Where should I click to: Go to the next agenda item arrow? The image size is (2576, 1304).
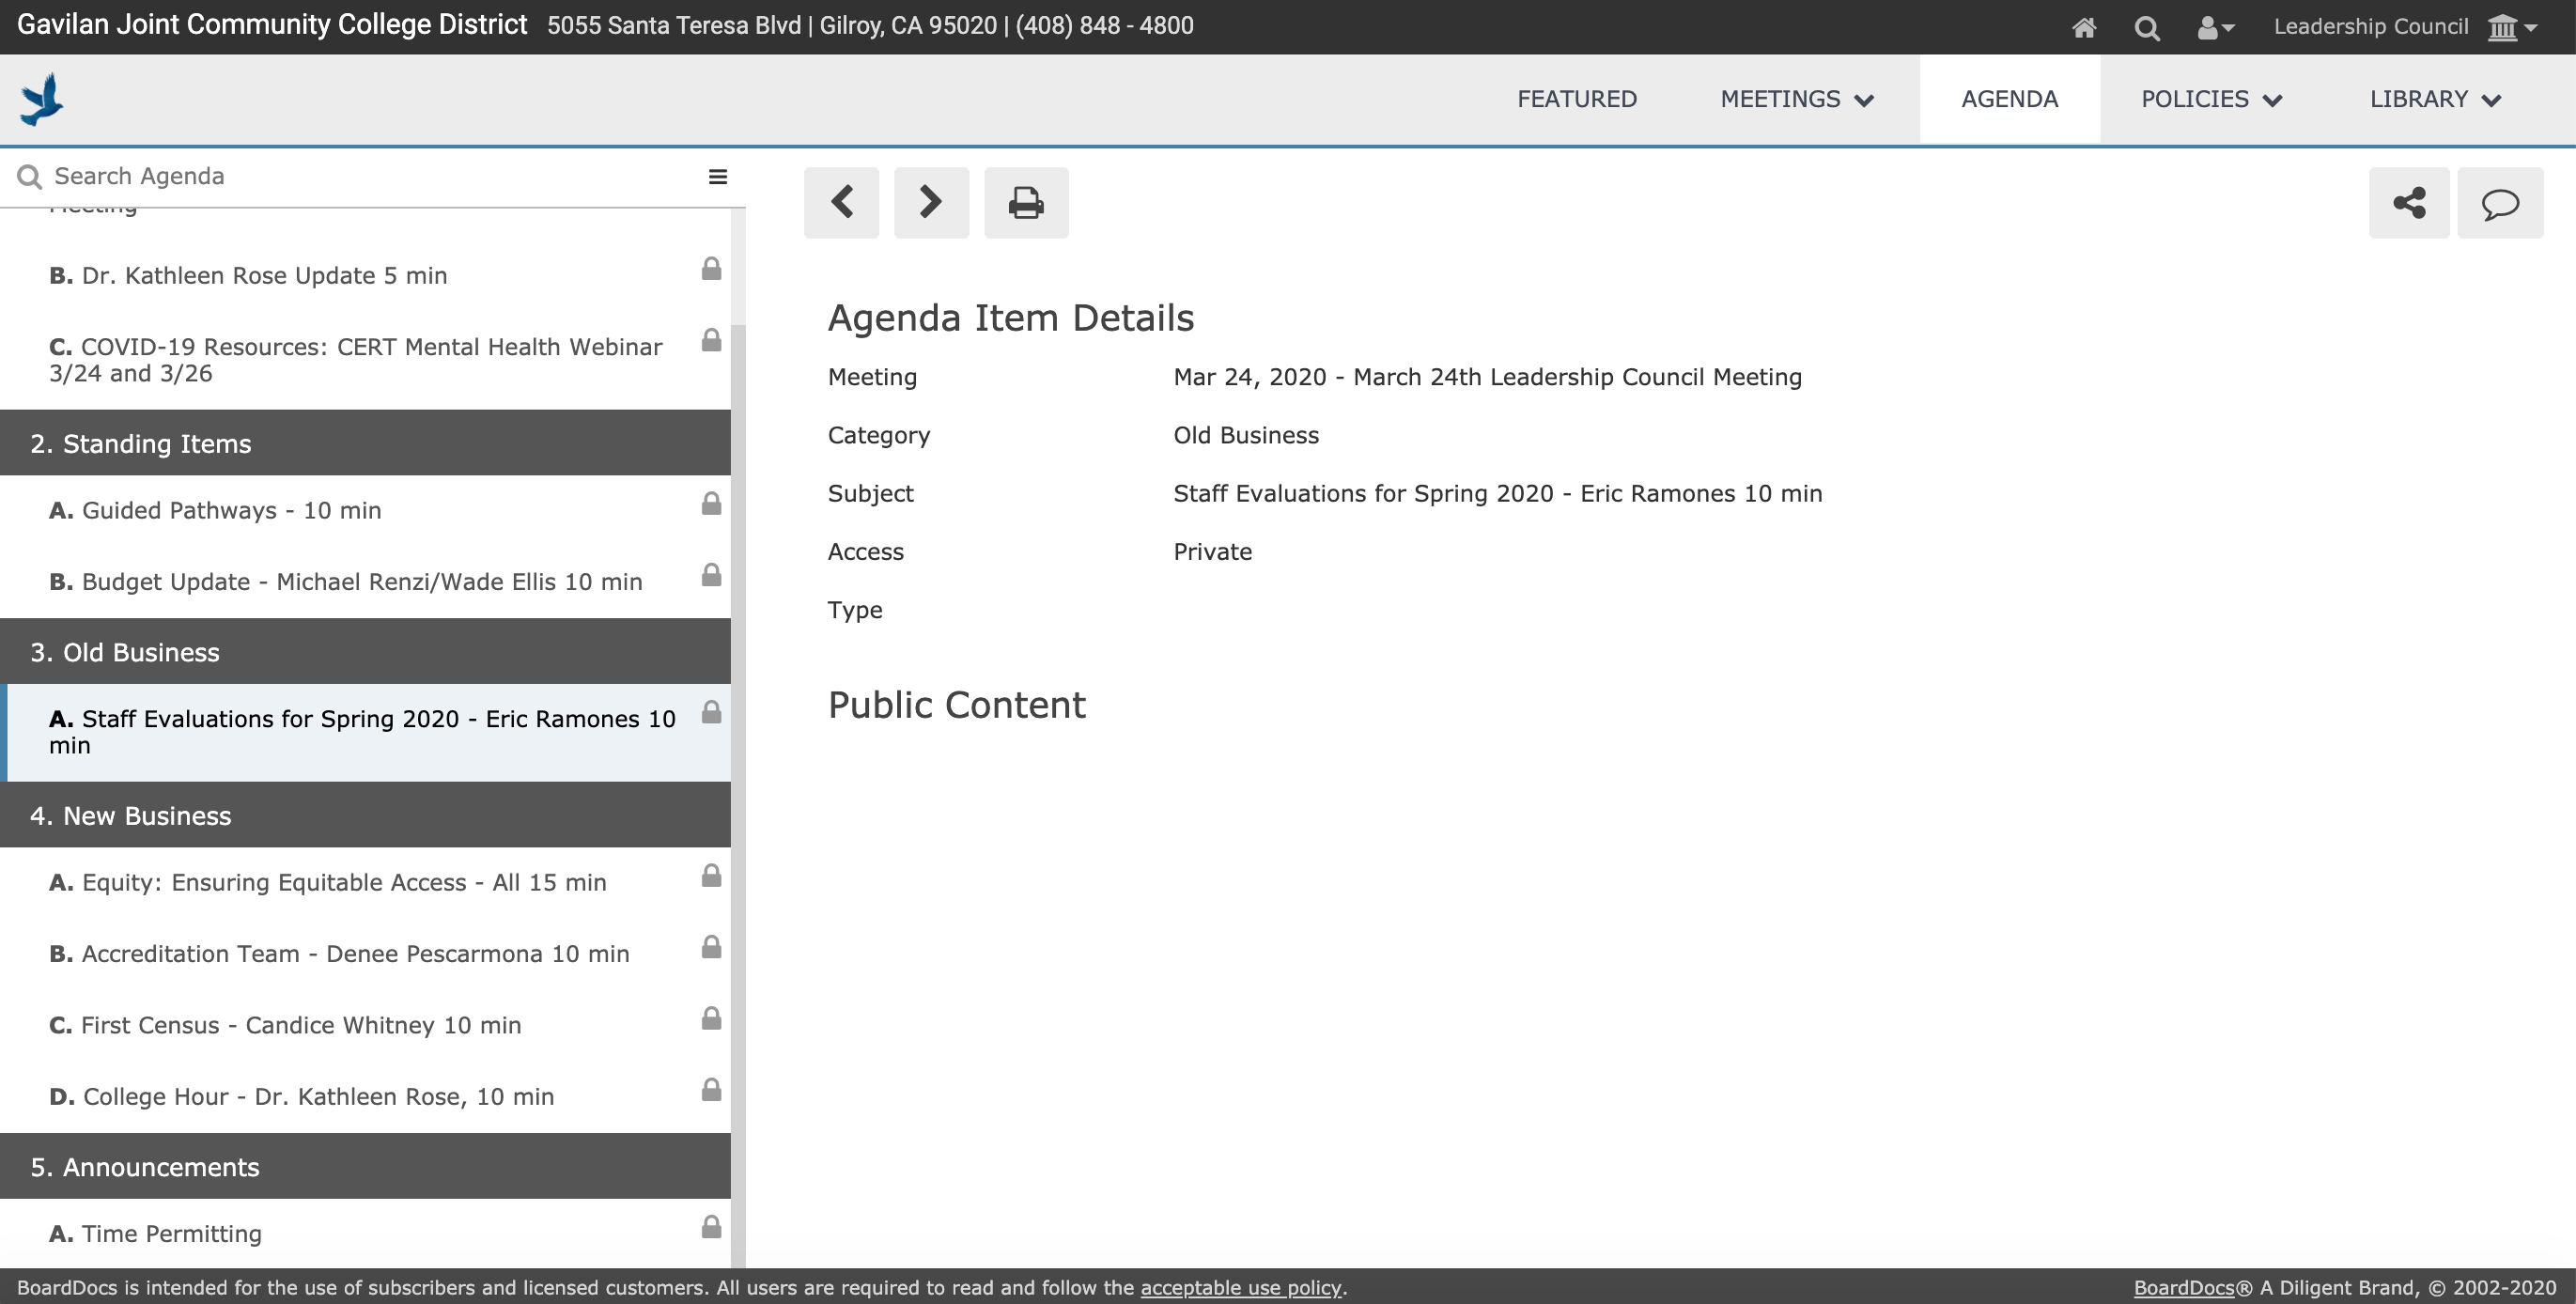(931, 202)
